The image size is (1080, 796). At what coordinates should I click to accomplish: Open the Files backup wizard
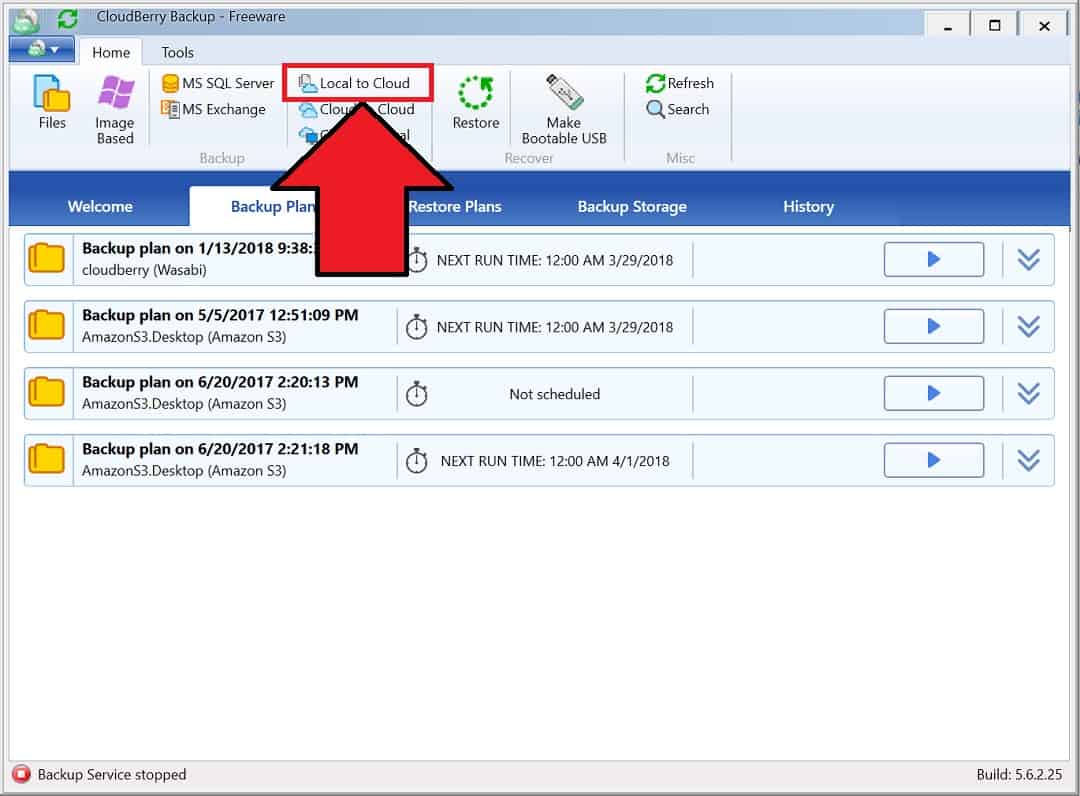click(52, 102)
